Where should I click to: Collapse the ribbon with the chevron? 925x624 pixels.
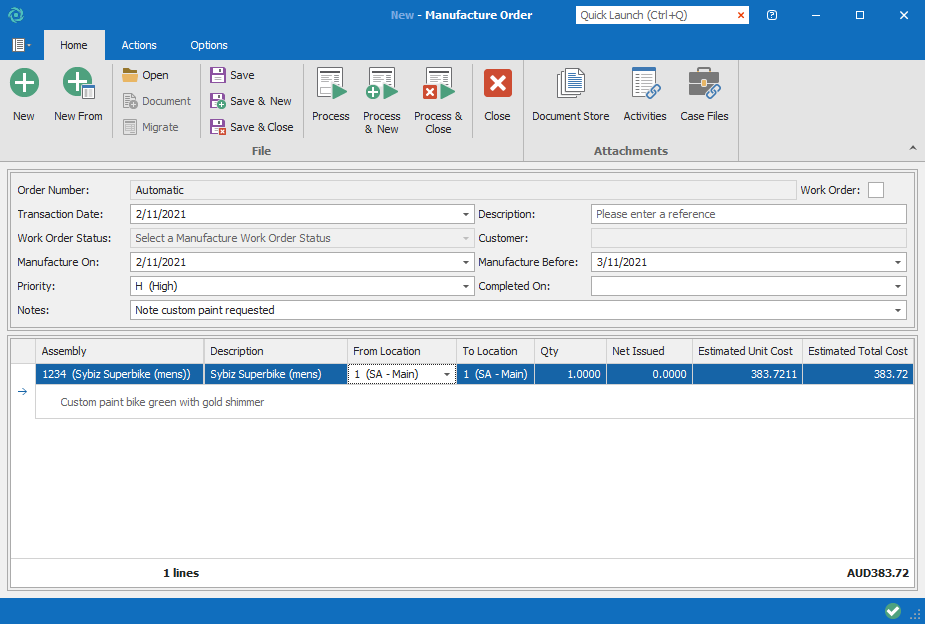pos(912,148)
